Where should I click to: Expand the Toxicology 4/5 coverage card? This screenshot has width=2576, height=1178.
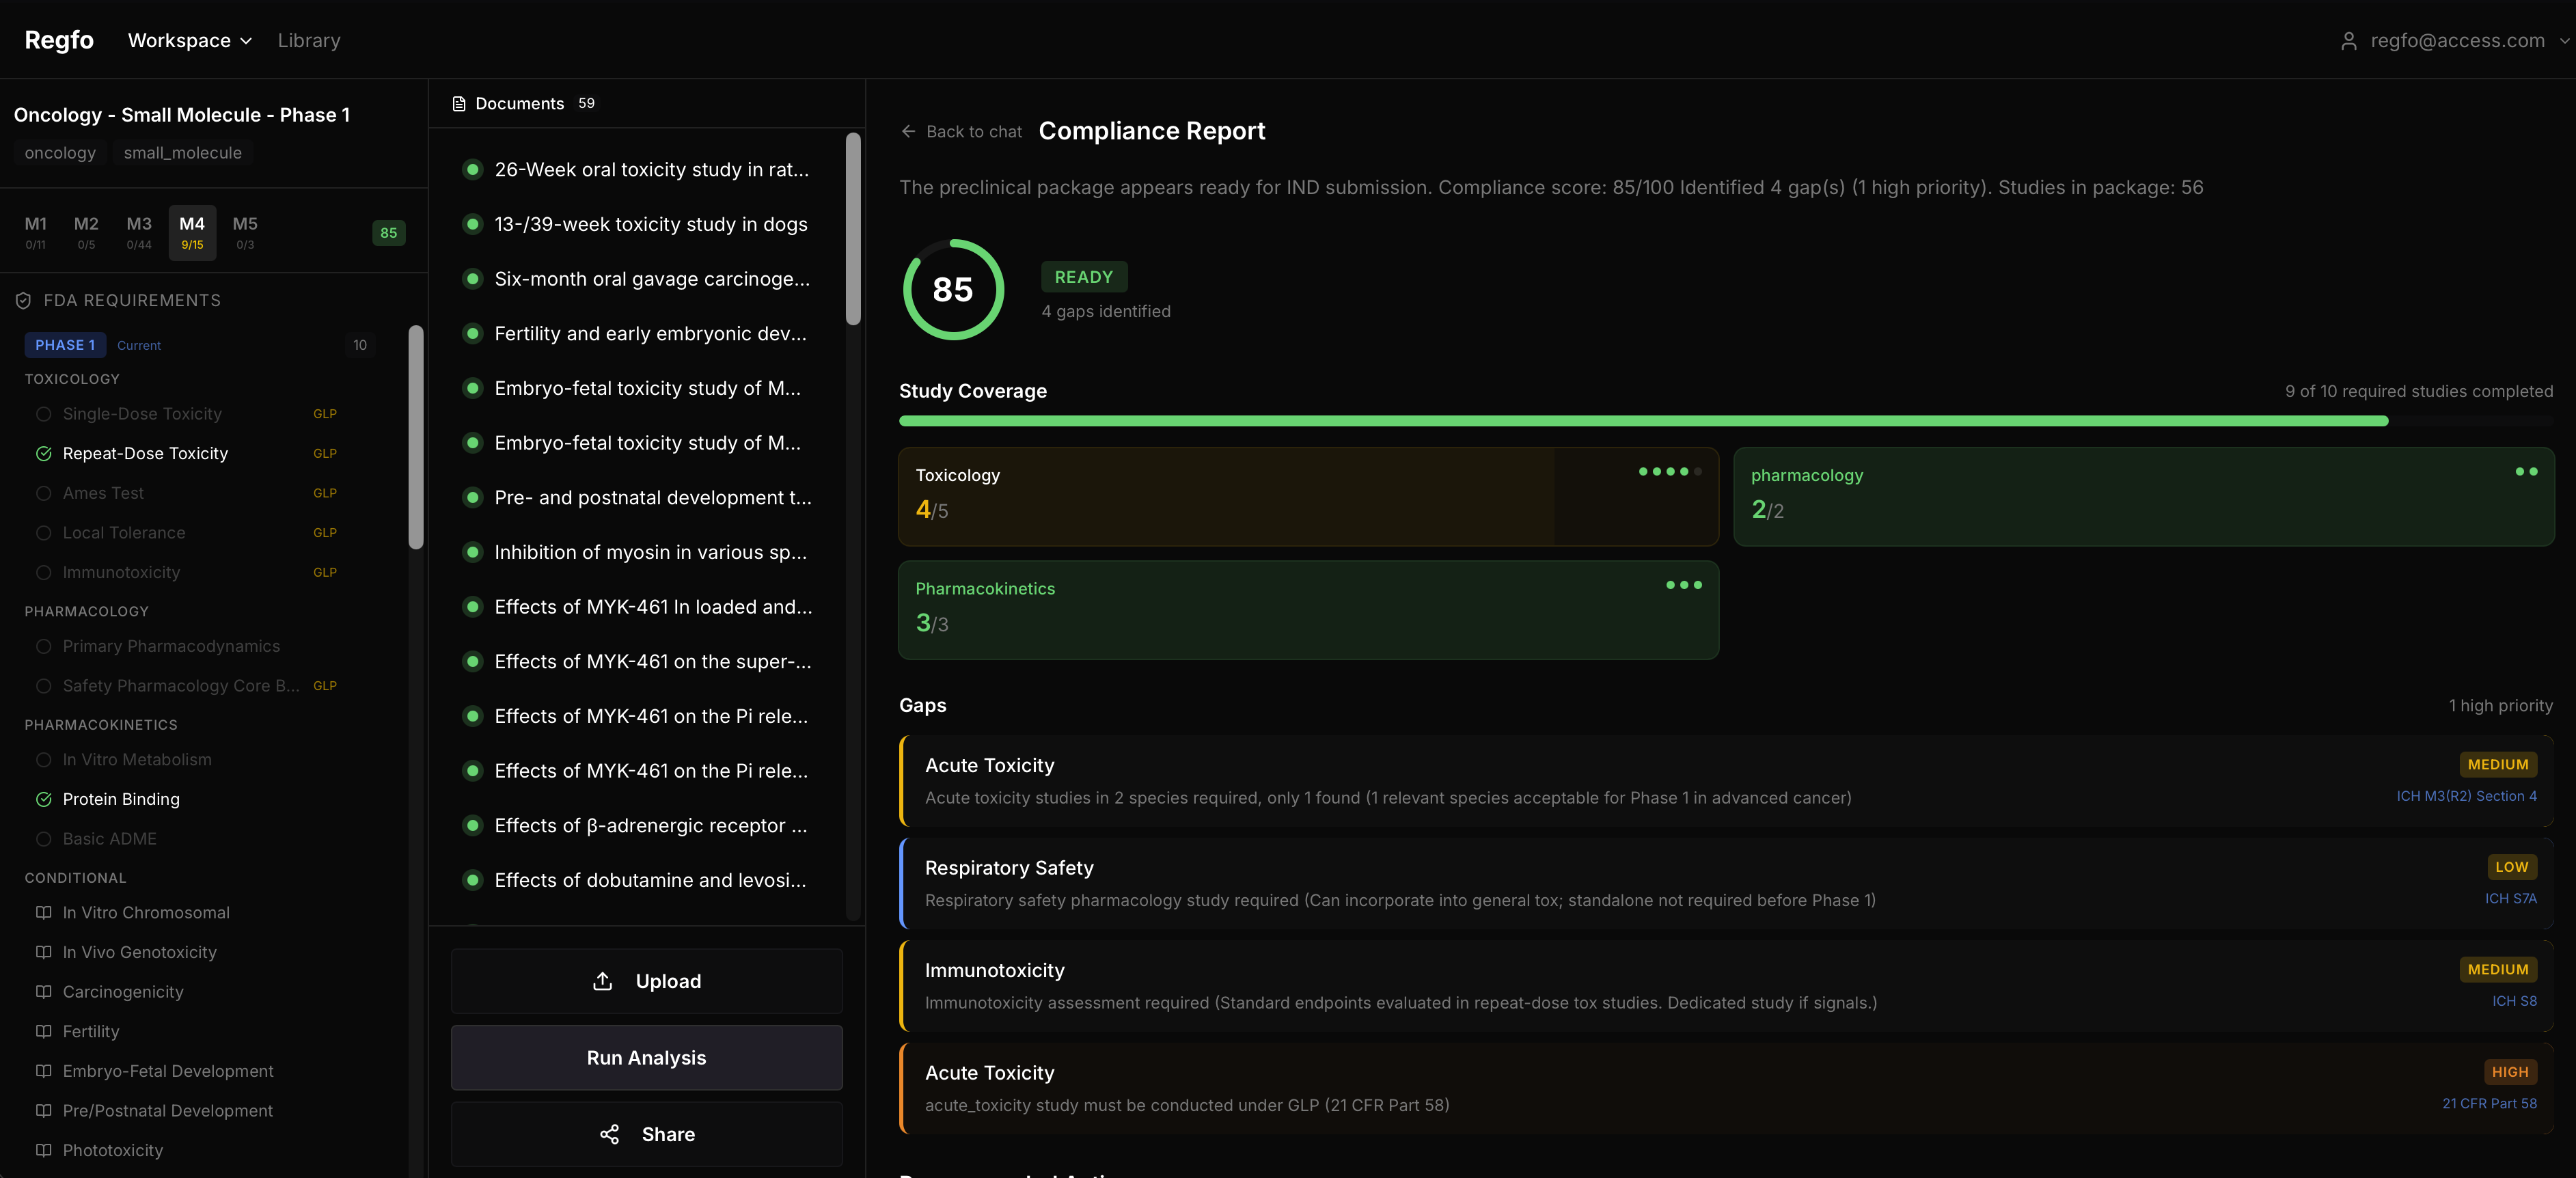tap(1307, 496)
